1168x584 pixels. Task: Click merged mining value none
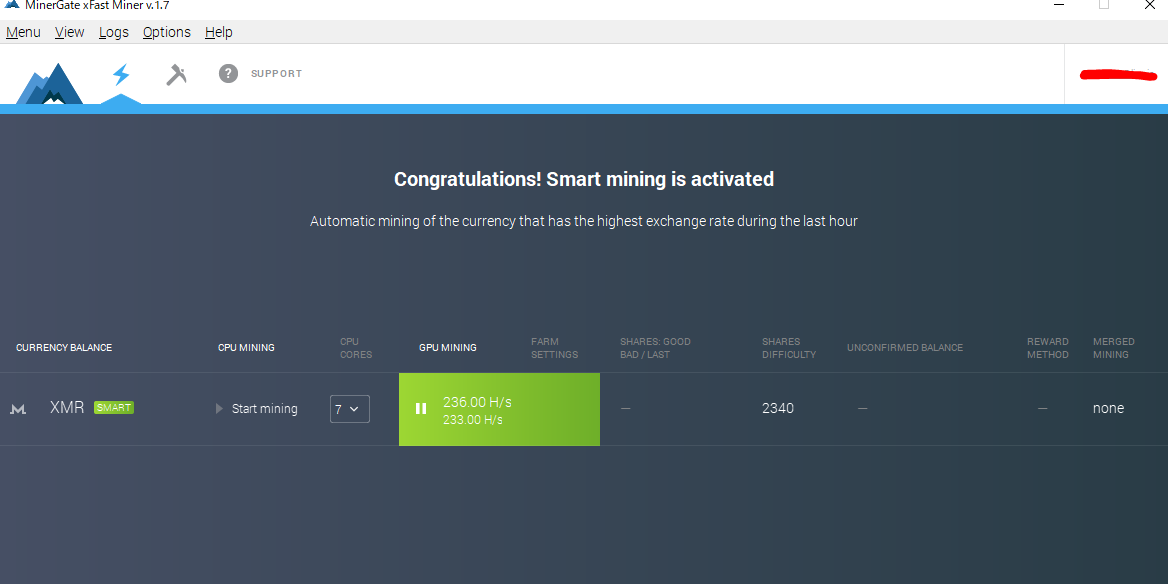(x=1108, y=408)
